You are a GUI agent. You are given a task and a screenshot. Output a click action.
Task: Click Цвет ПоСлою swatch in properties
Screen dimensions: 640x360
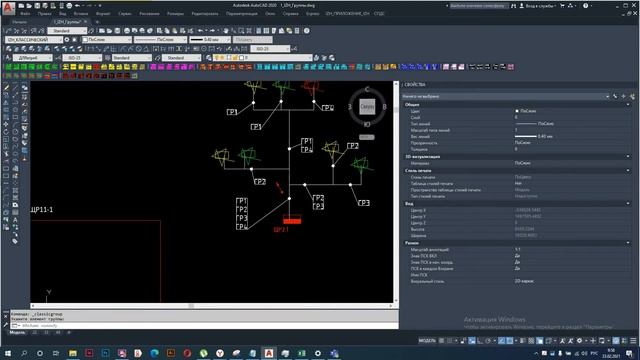(x=517, y=111)
